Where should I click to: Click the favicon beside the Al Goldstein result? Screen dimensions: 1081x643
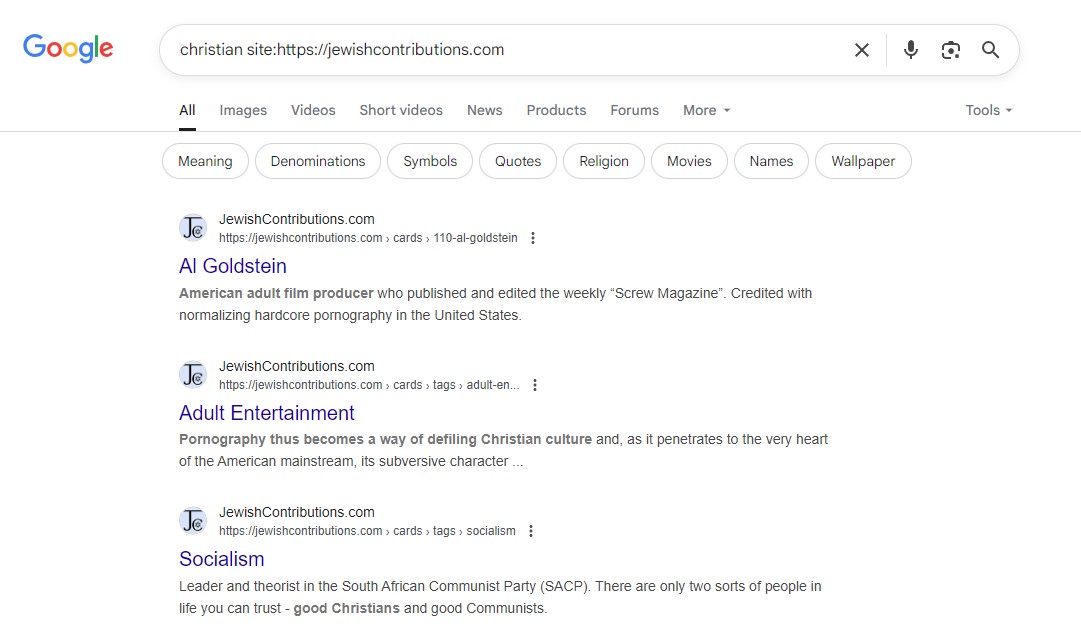point(193,227)
